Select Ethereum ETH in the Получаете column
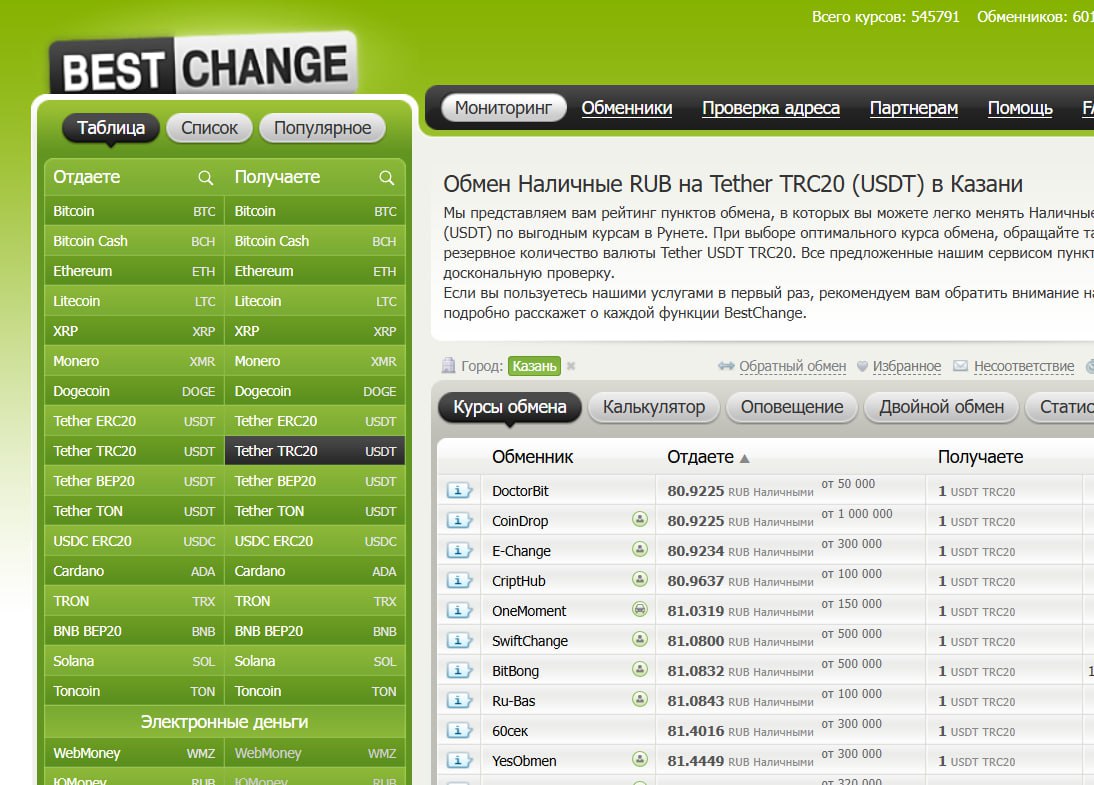This screenshot has height=785, width=1094. 315,271
